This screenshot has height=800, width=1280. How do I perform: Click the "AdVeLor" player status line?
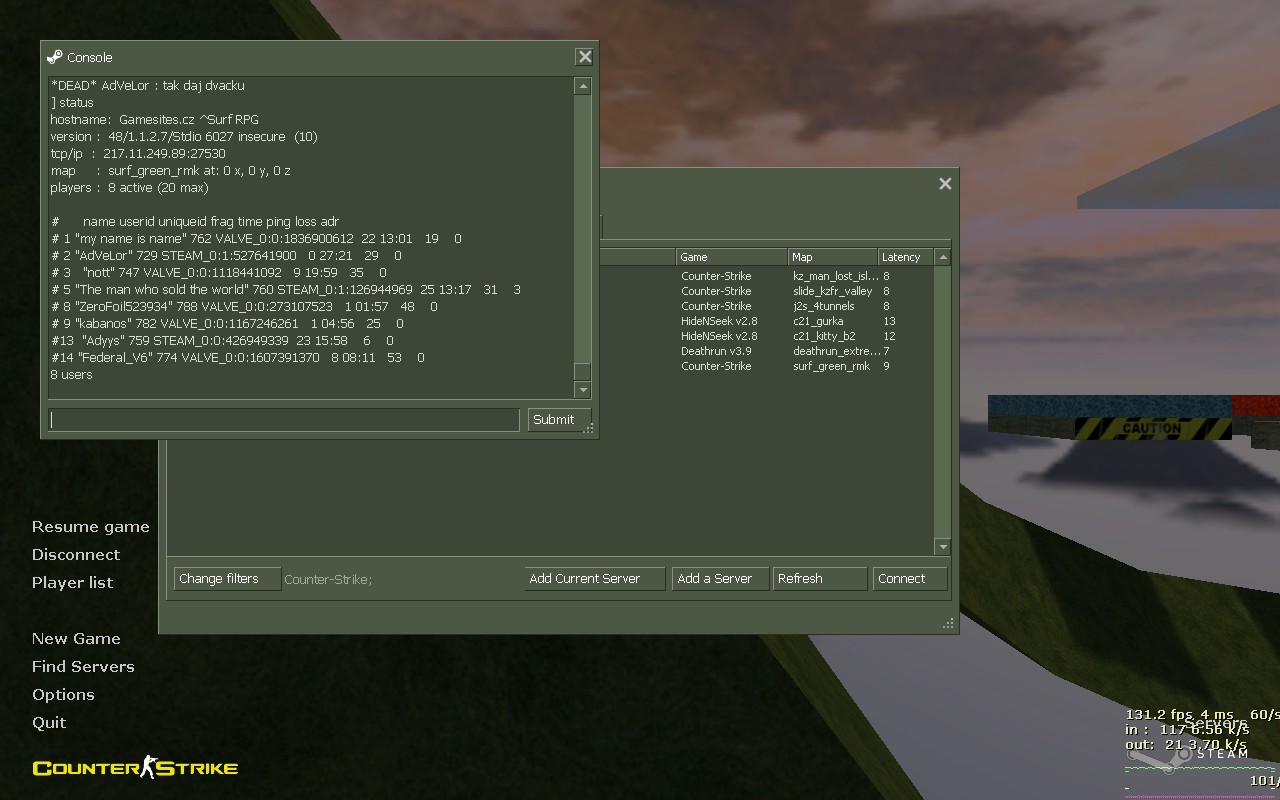227,256
